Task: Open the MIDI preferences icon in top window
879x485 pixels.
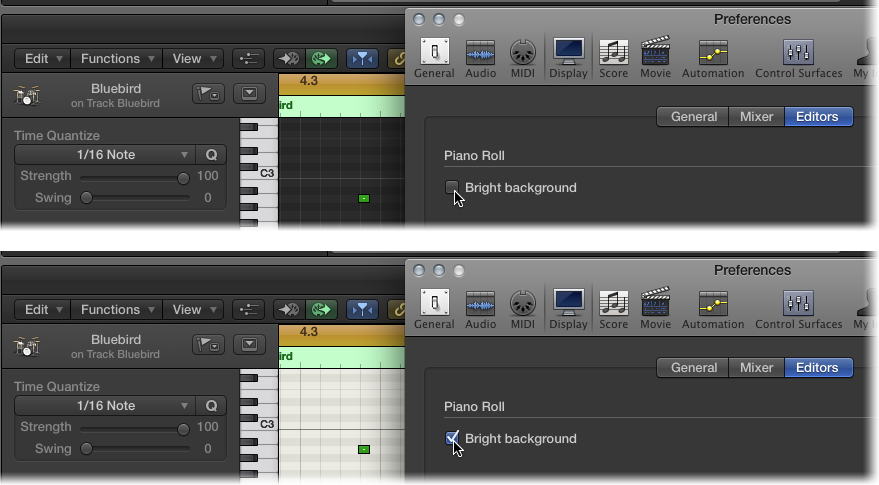Action: click(522, 58)
